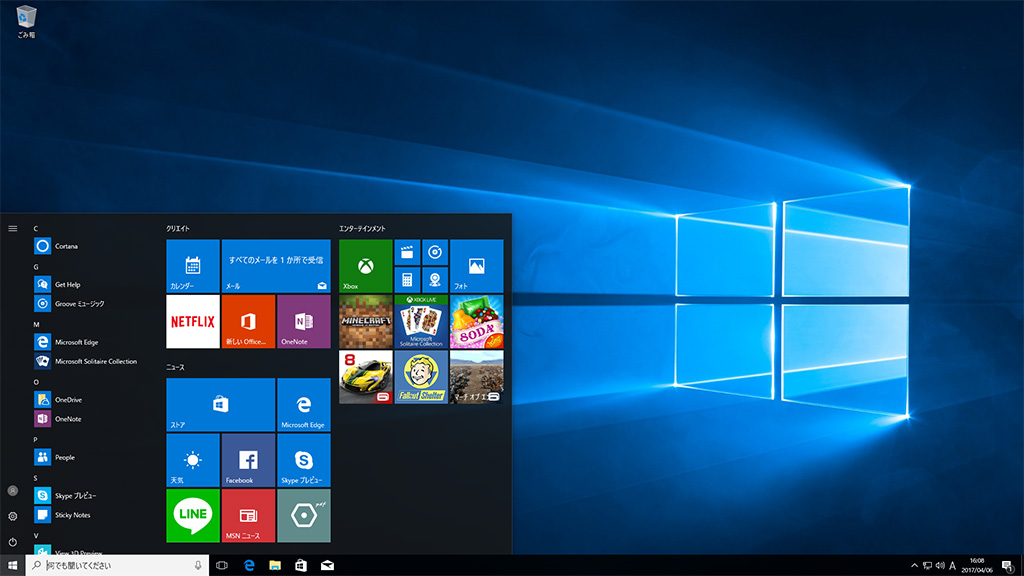
Task: Launch the Fallout Shelter tile
Action: pyautogui.click(x=421, y=377)
